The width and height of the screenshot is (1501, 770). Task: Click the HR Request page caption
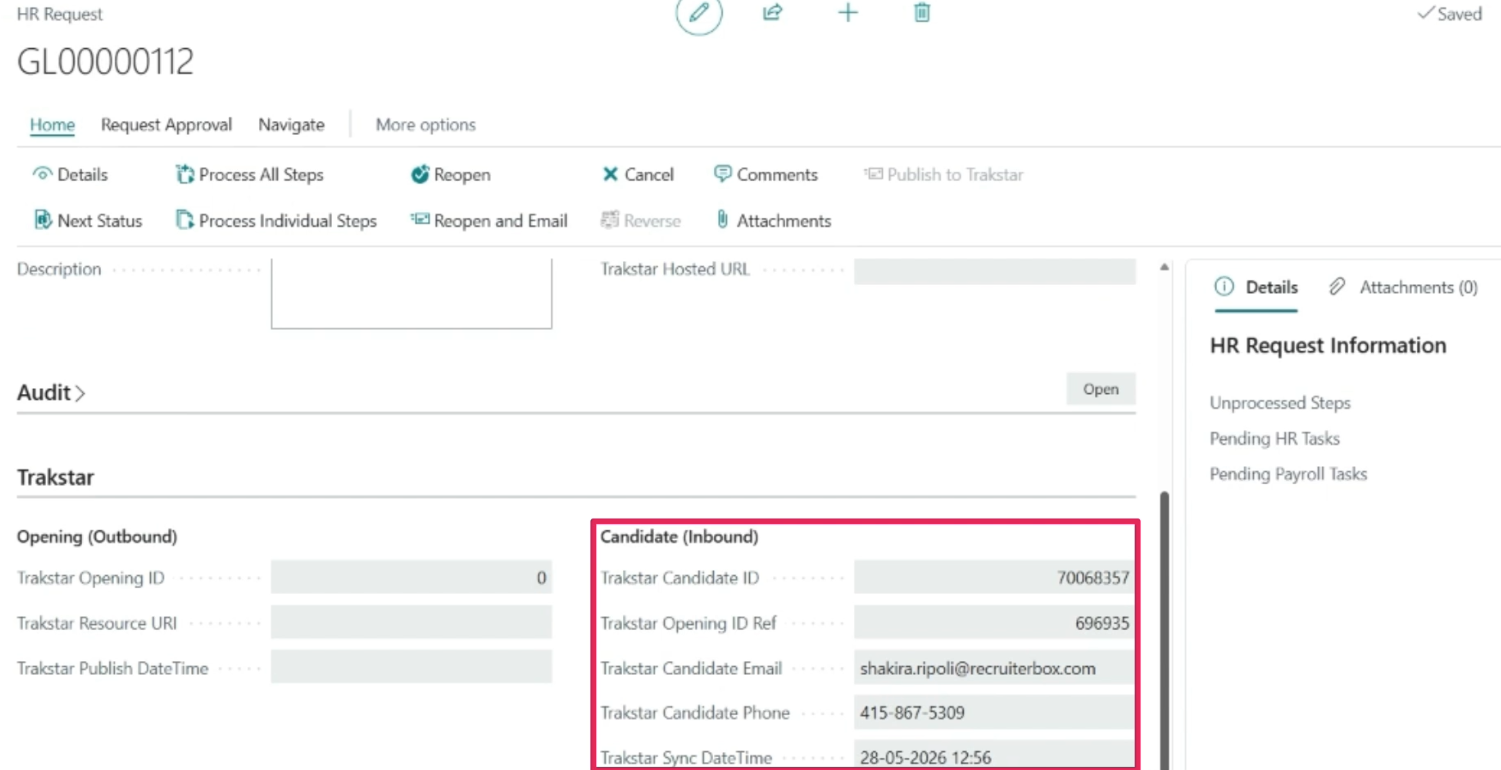point(60,14)
